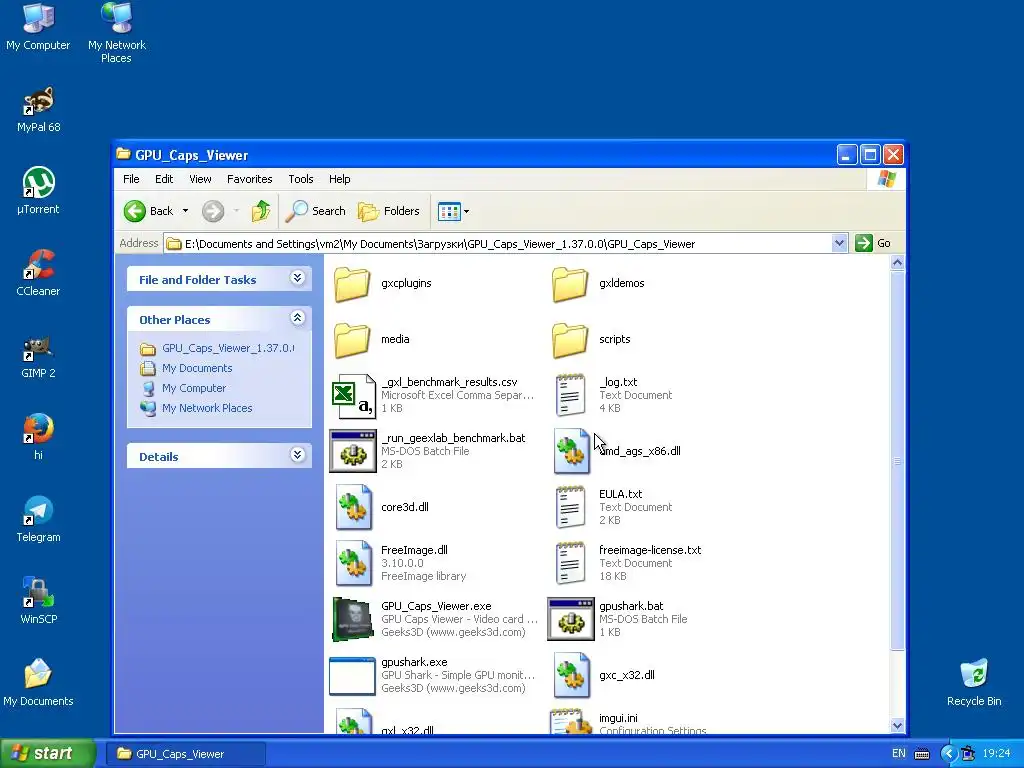The height and width of the screenshot is (768, 1024).
Task: Open the View menu
Action: click(200, 179)
